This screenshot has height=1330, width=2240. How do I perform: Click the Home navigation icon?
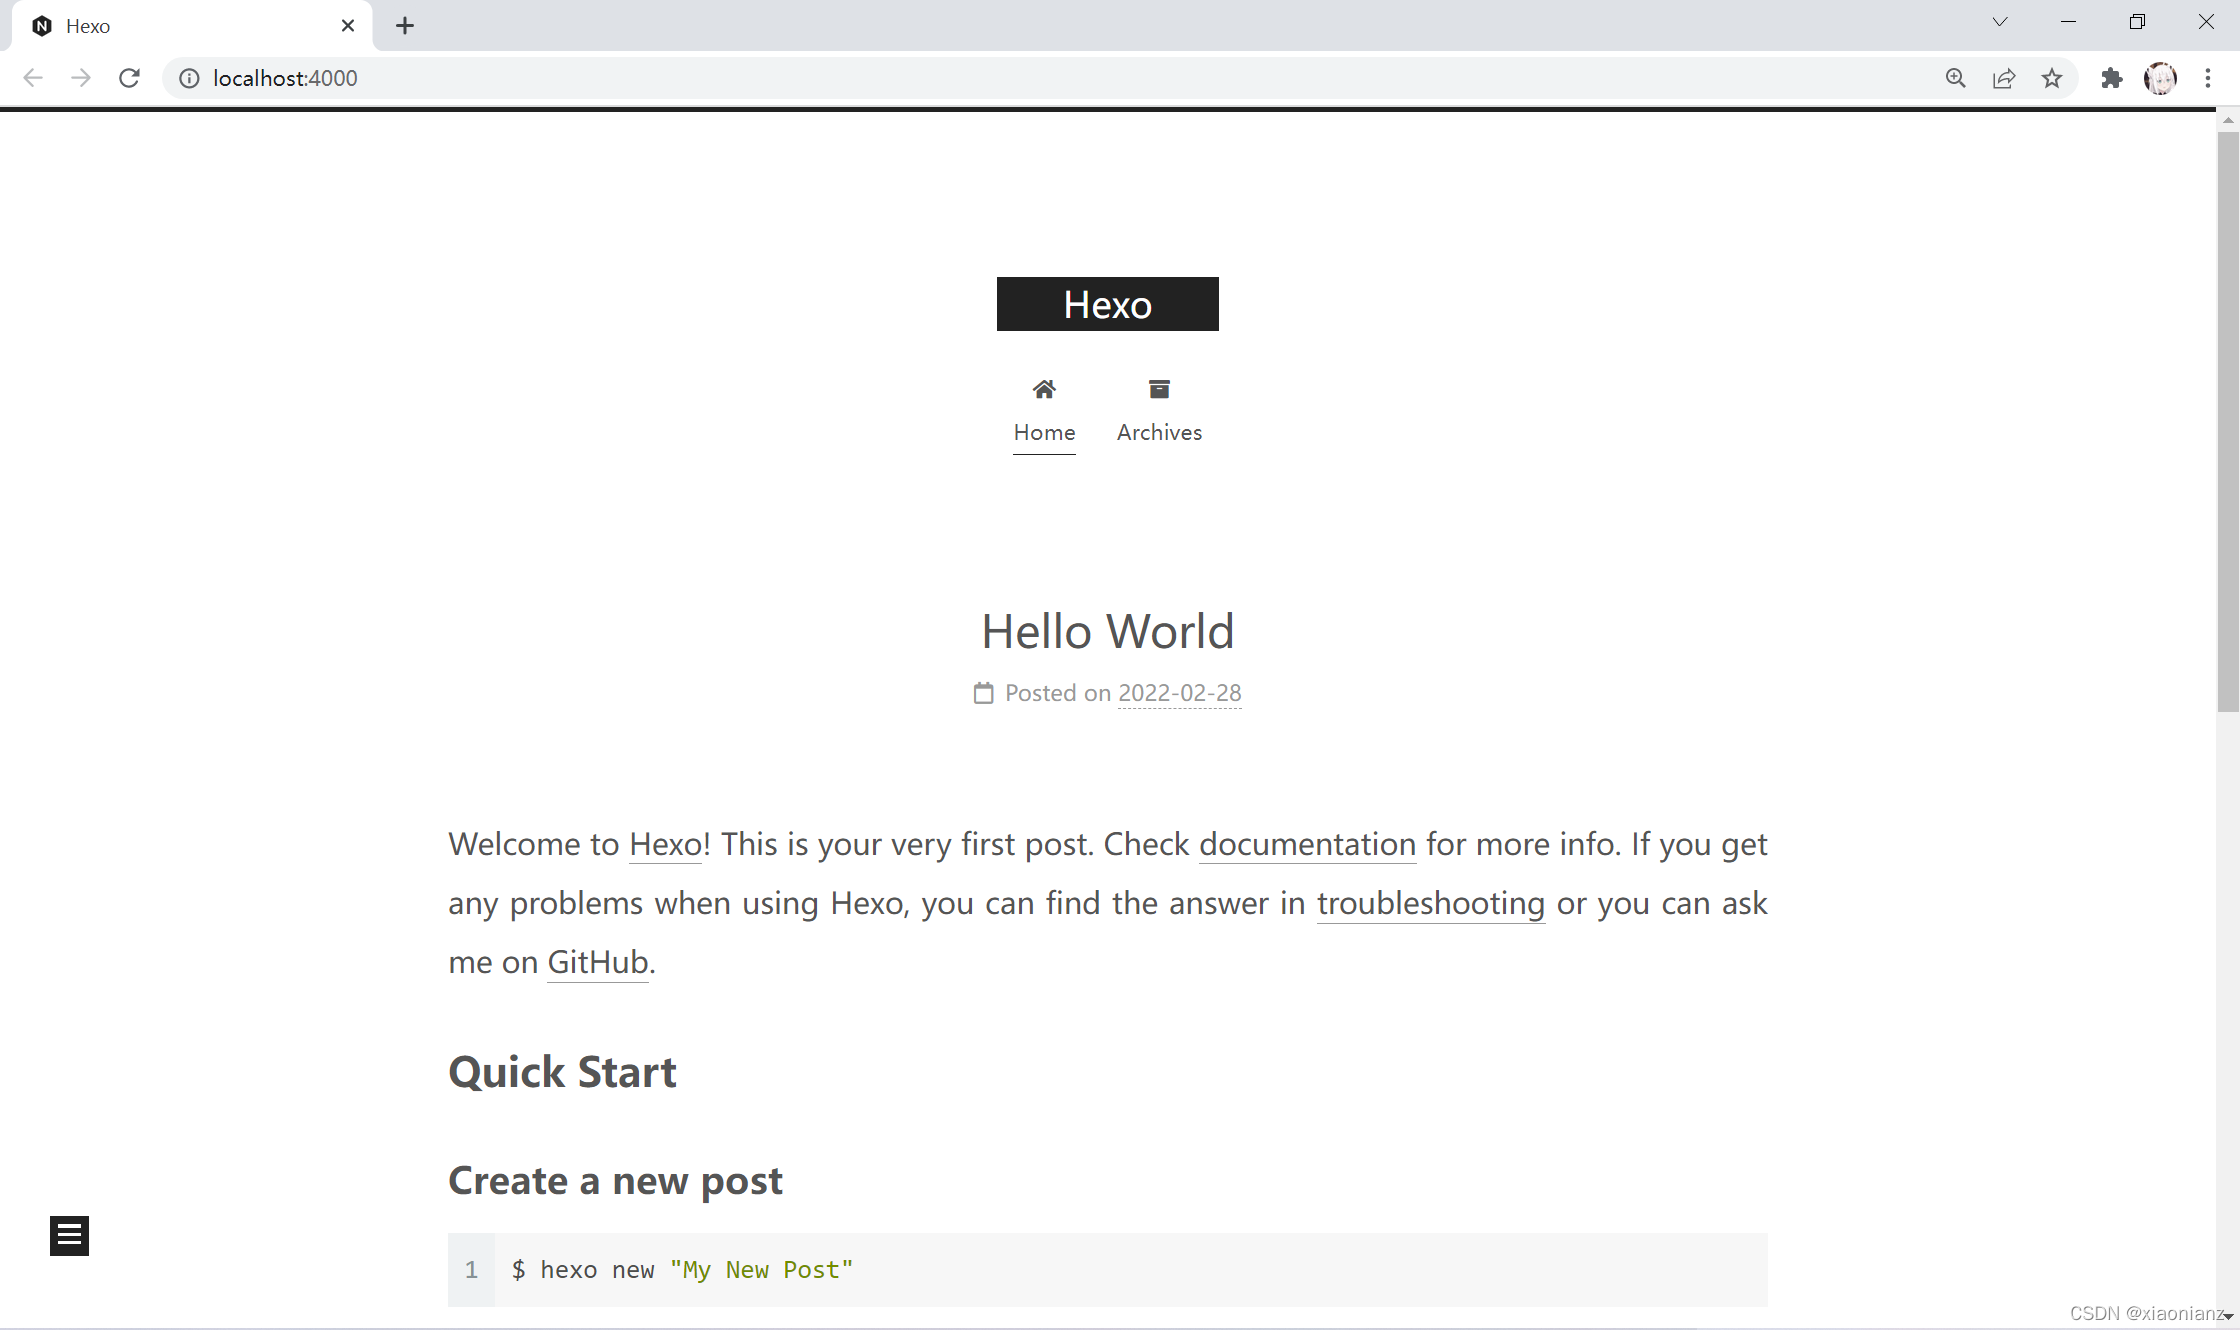(x=1043, y=390)
